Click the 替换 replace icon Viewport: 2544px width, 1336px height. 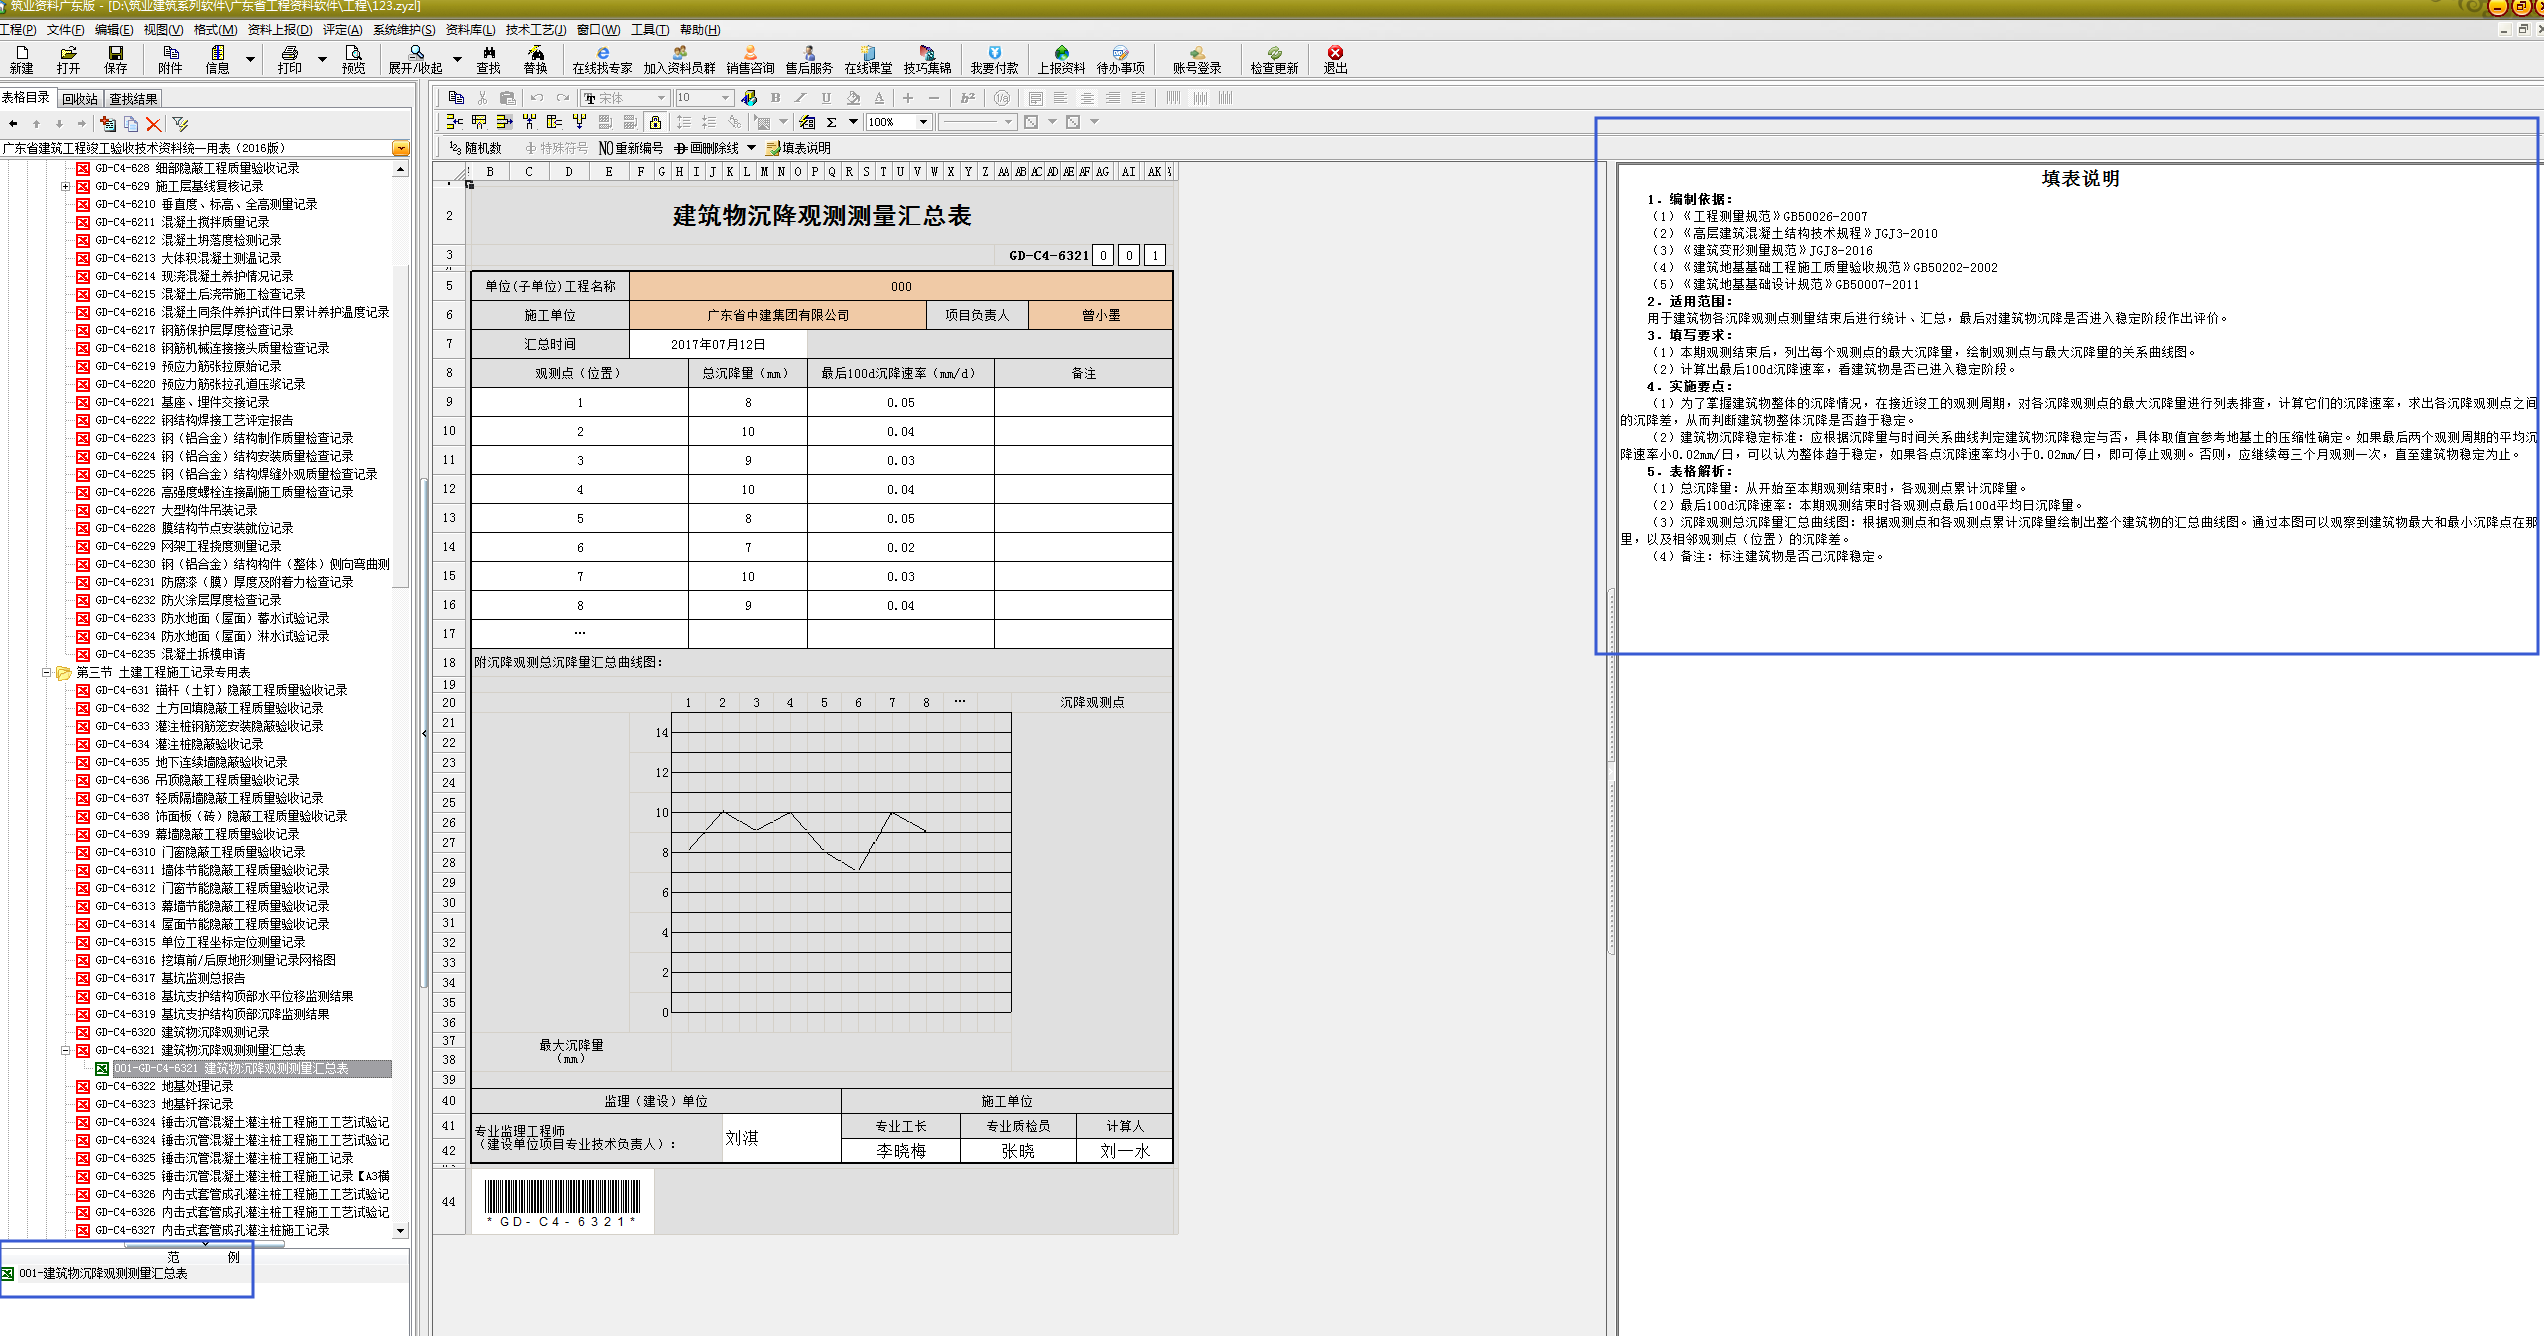[x=535, y=59]
